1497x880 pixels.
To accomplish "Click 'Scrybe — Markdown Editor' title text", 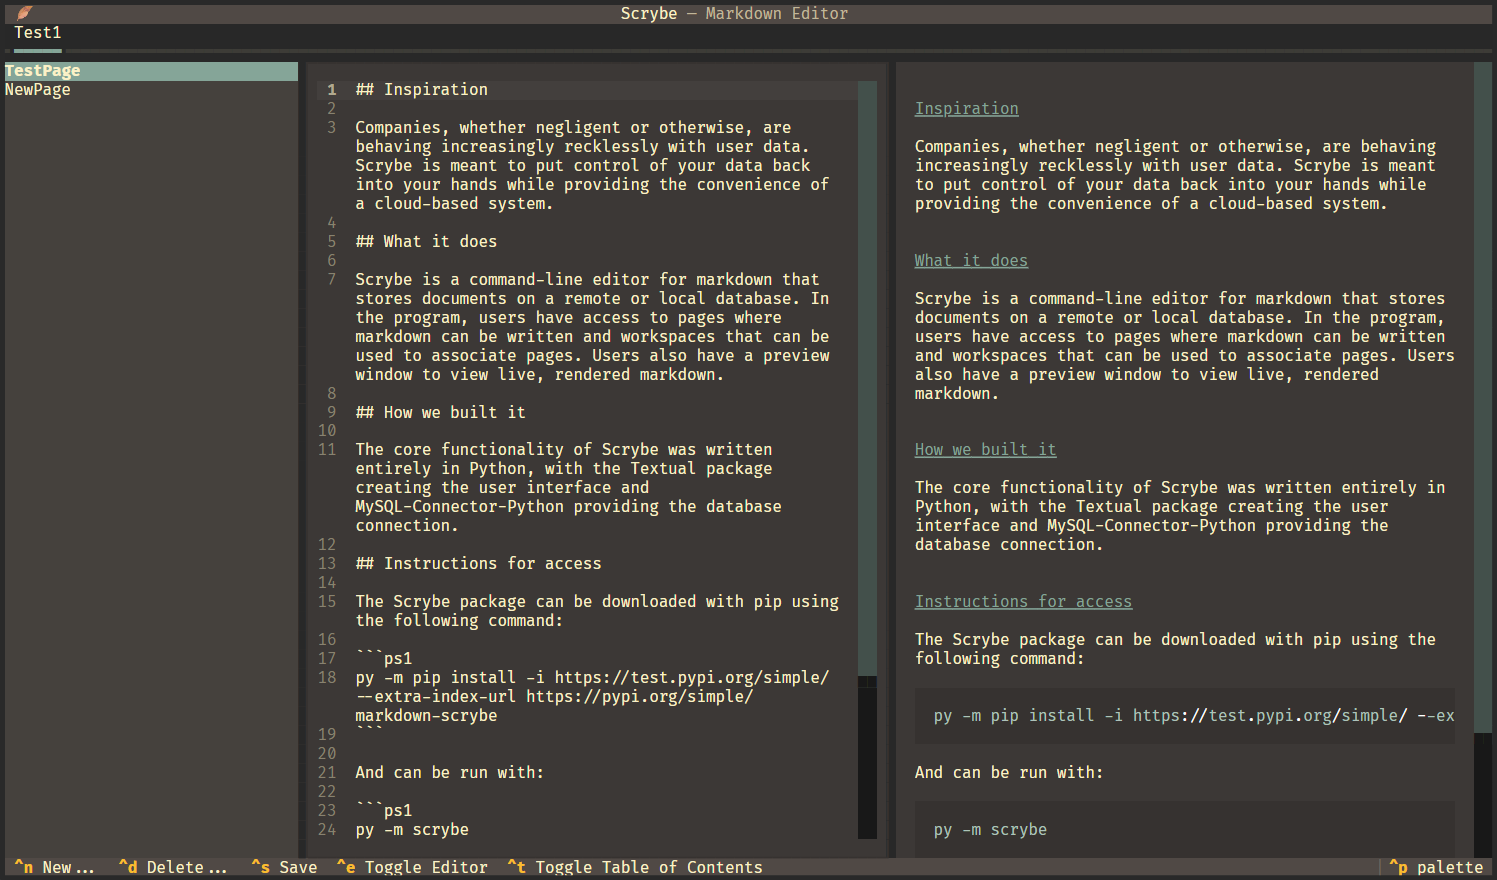I will click(x=734, y=14).
